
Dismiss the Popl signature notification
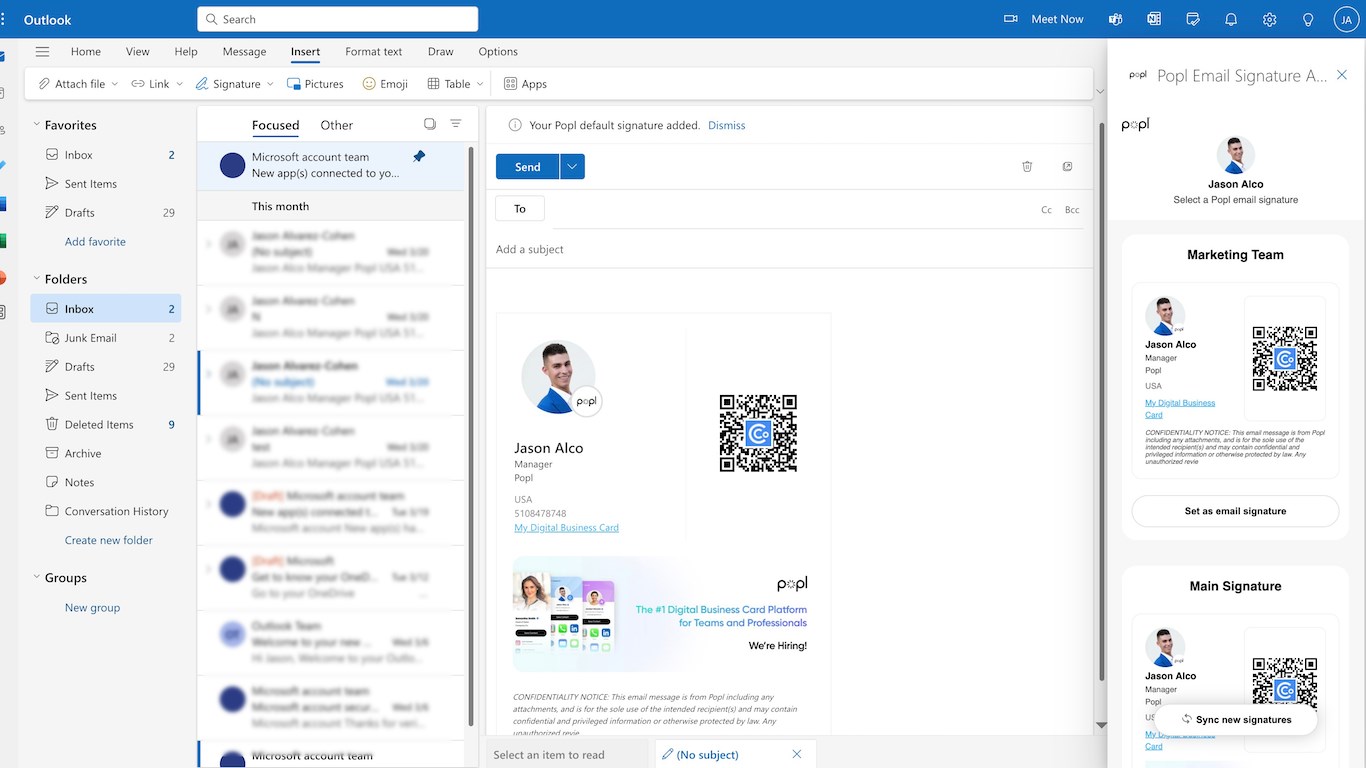(x=727, y=125)
